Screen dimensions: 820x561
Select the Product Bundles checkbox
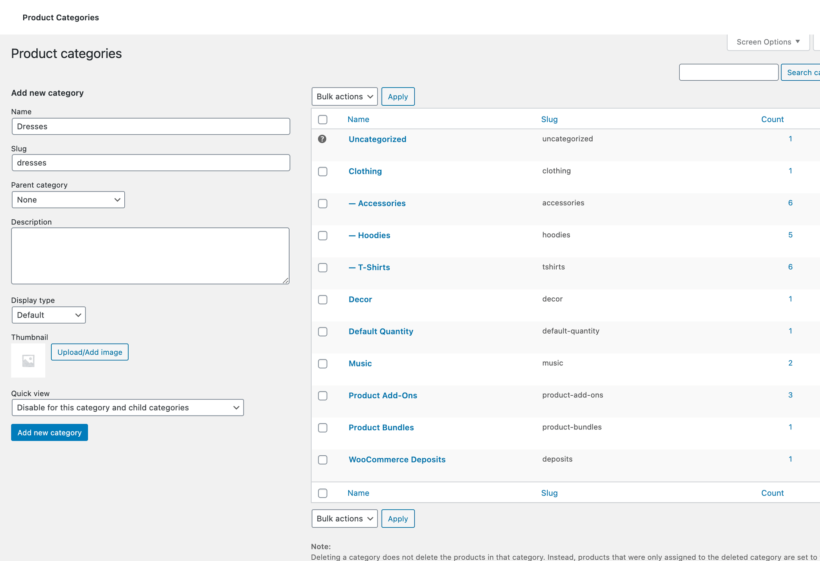[323, 428]
